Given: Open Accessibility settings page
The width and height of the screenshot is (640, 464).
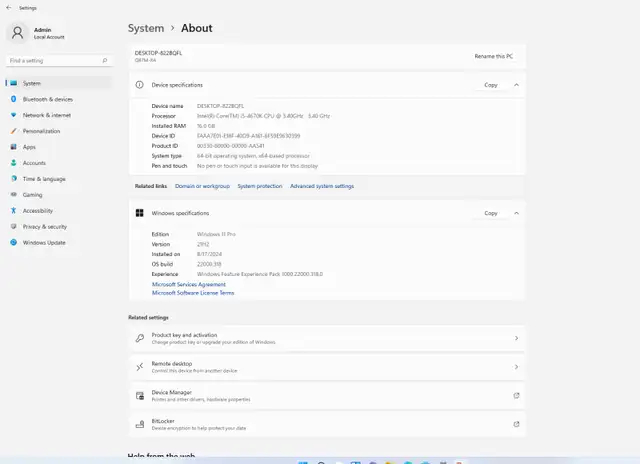Looking at the screenshot, I should tap(59, 211).
